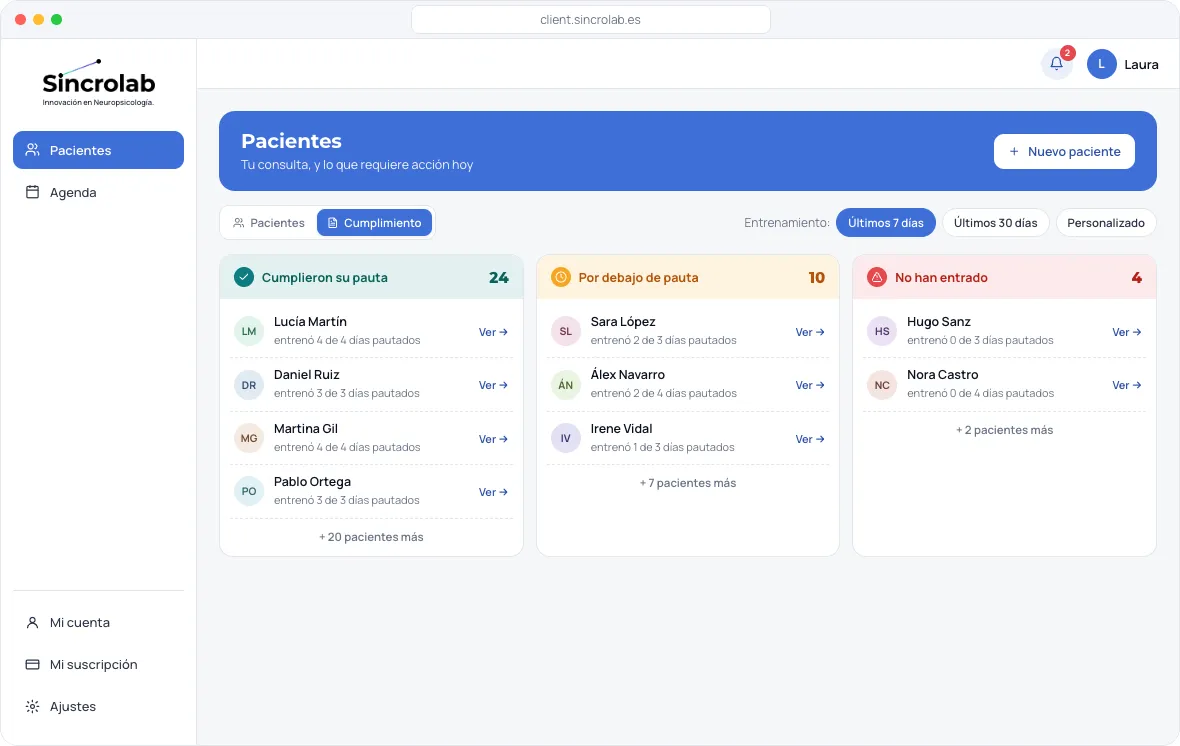This screenshot has width=1180, height=746.
Task: Open Mi suscripción page
Action: pyautogui.click(x=99, y=665)
